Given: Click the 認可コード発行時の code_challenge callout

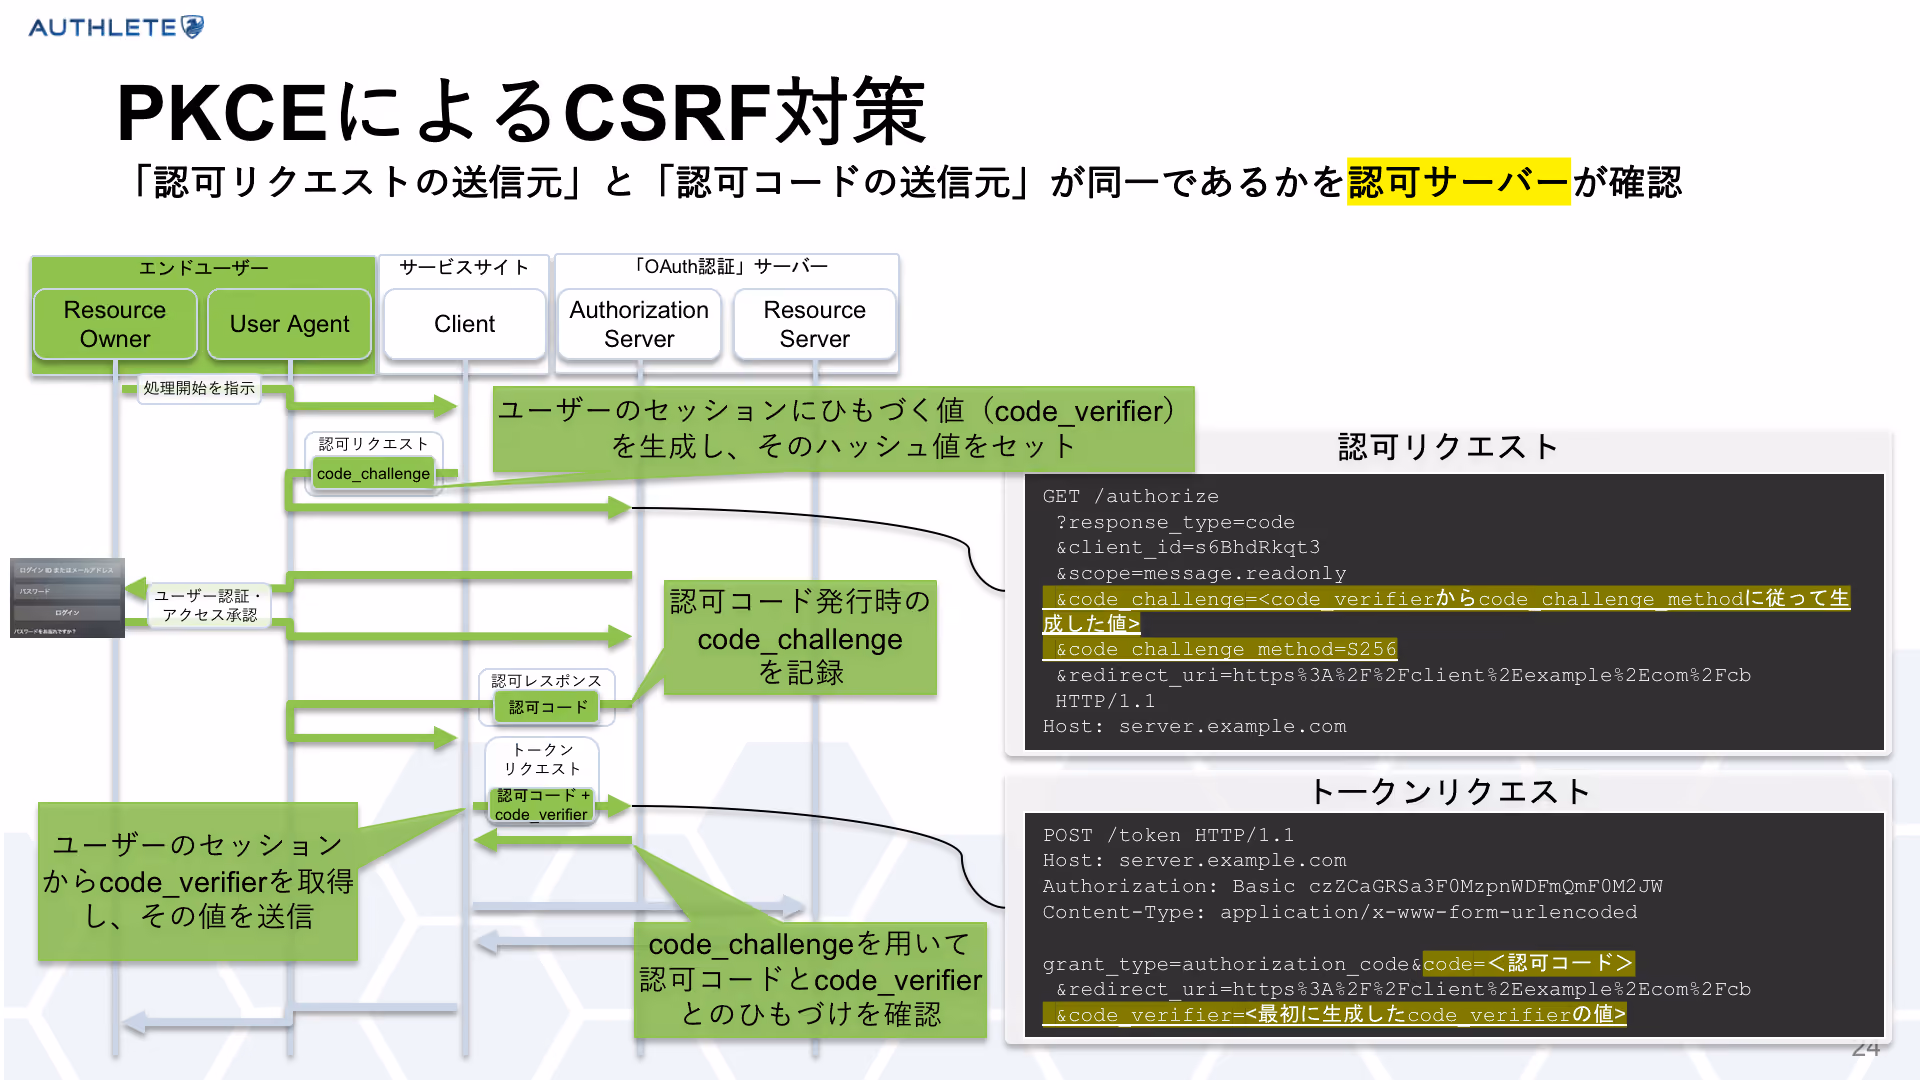Looking at the screenshot, I should pos(800,637).
